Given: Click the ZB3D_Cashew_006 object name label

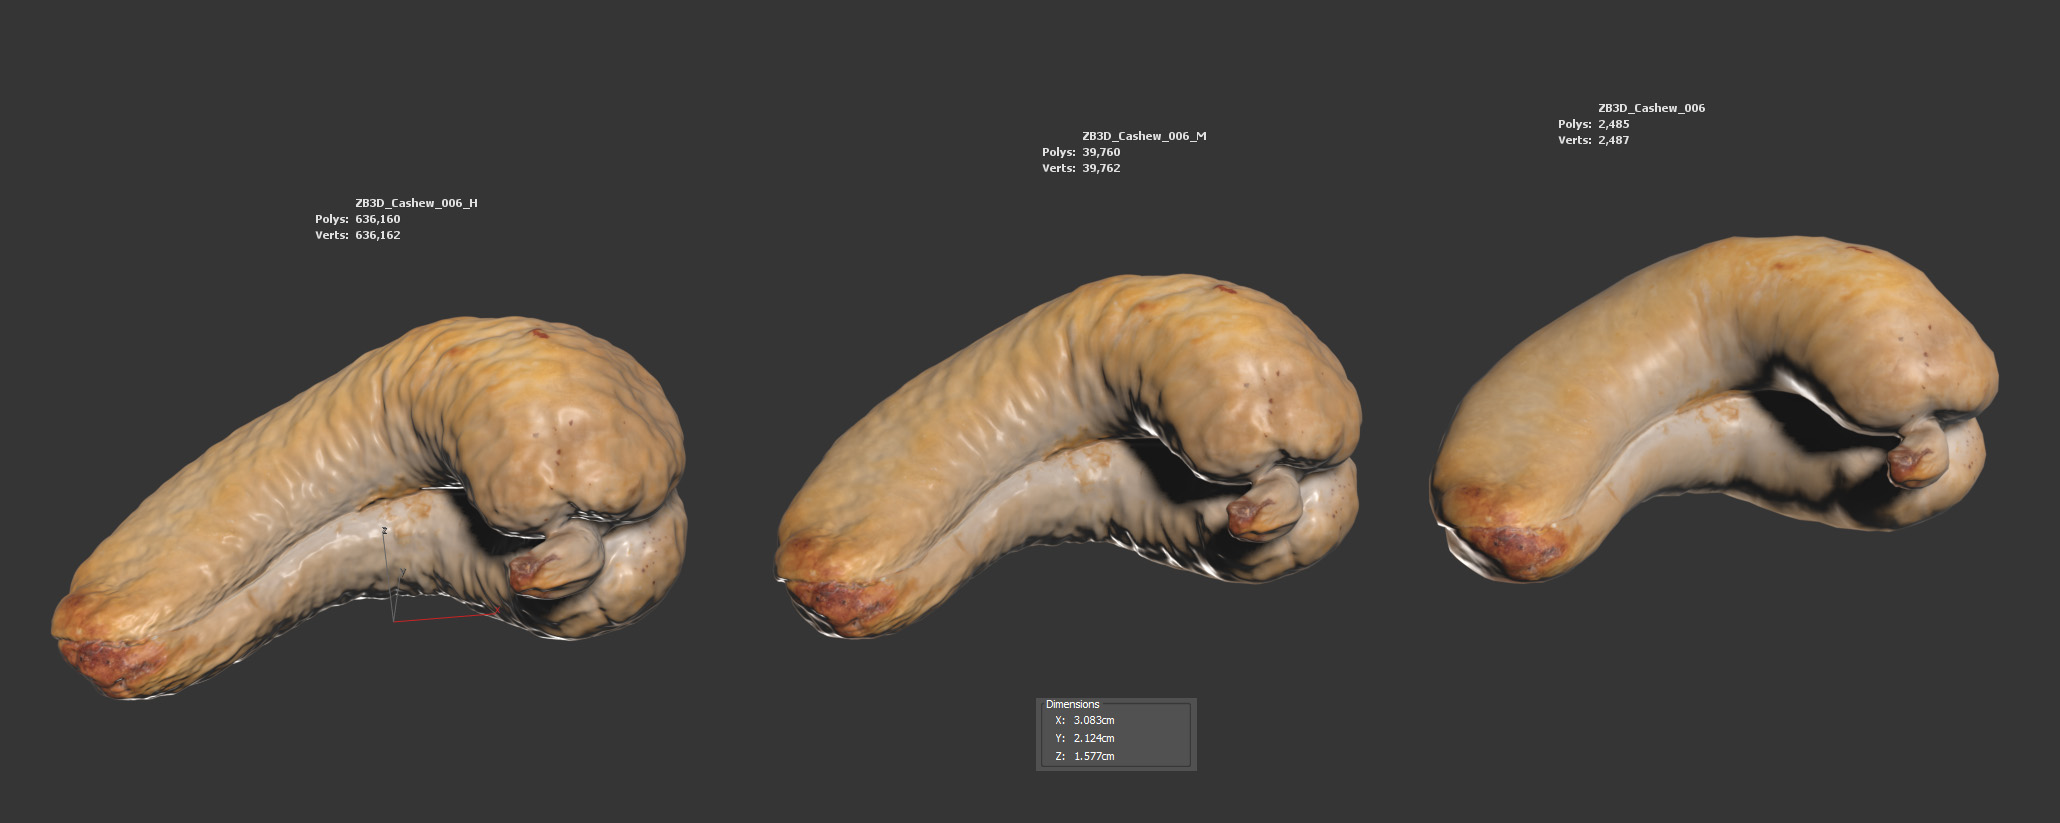Looking at the screenshot, I should coord(1651,108).
